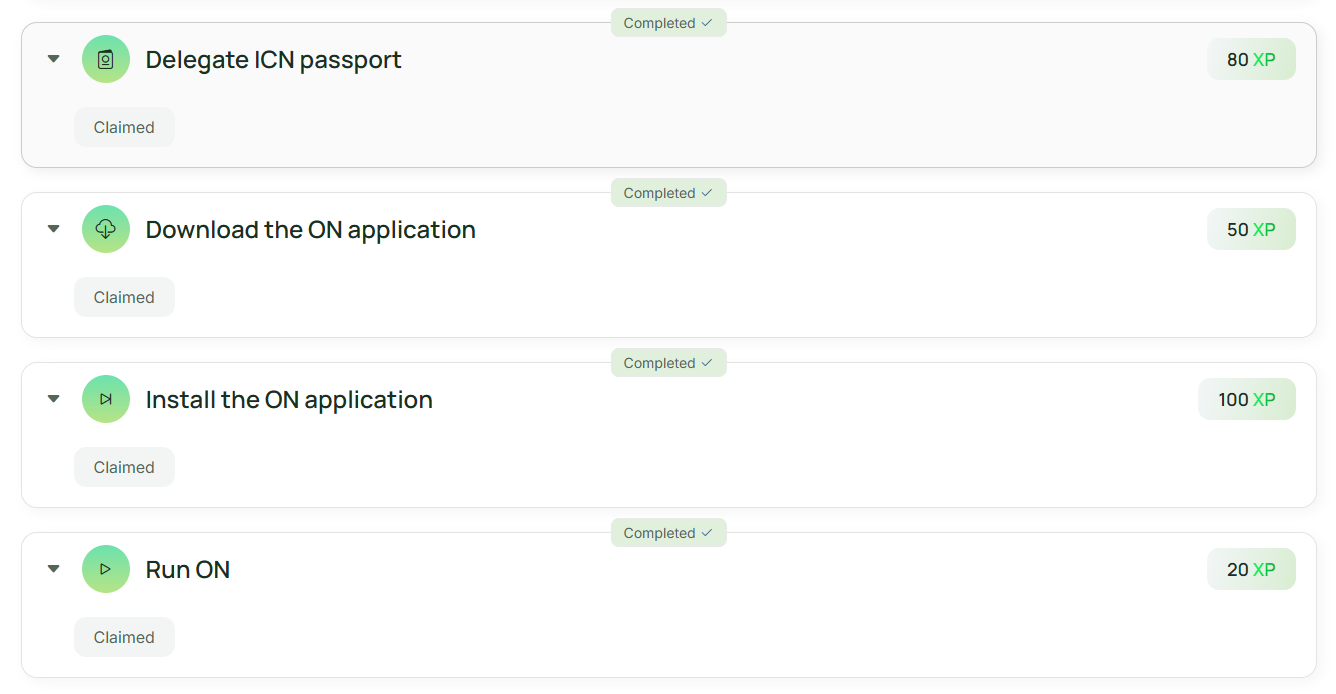Click the 20 XP badge
This screenshot has height=694, width=1336.
1251,569
